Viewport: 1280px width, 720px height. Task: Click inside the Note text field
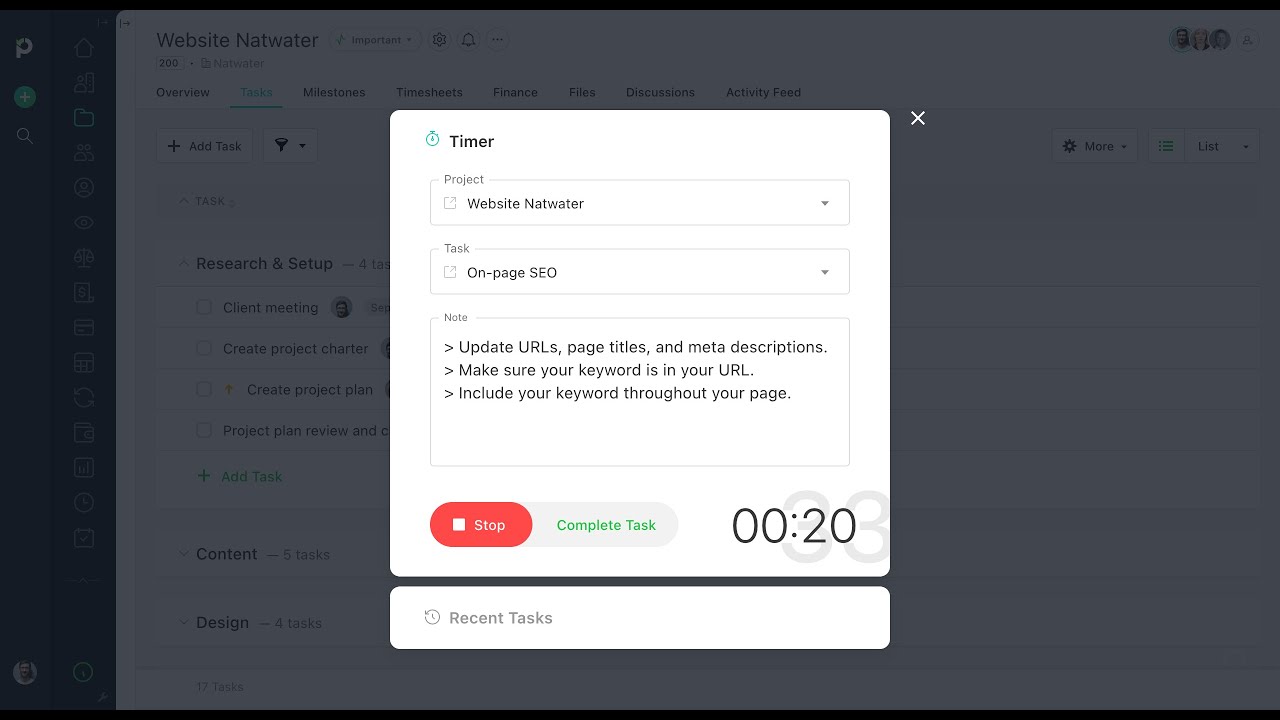pos(640,392)
